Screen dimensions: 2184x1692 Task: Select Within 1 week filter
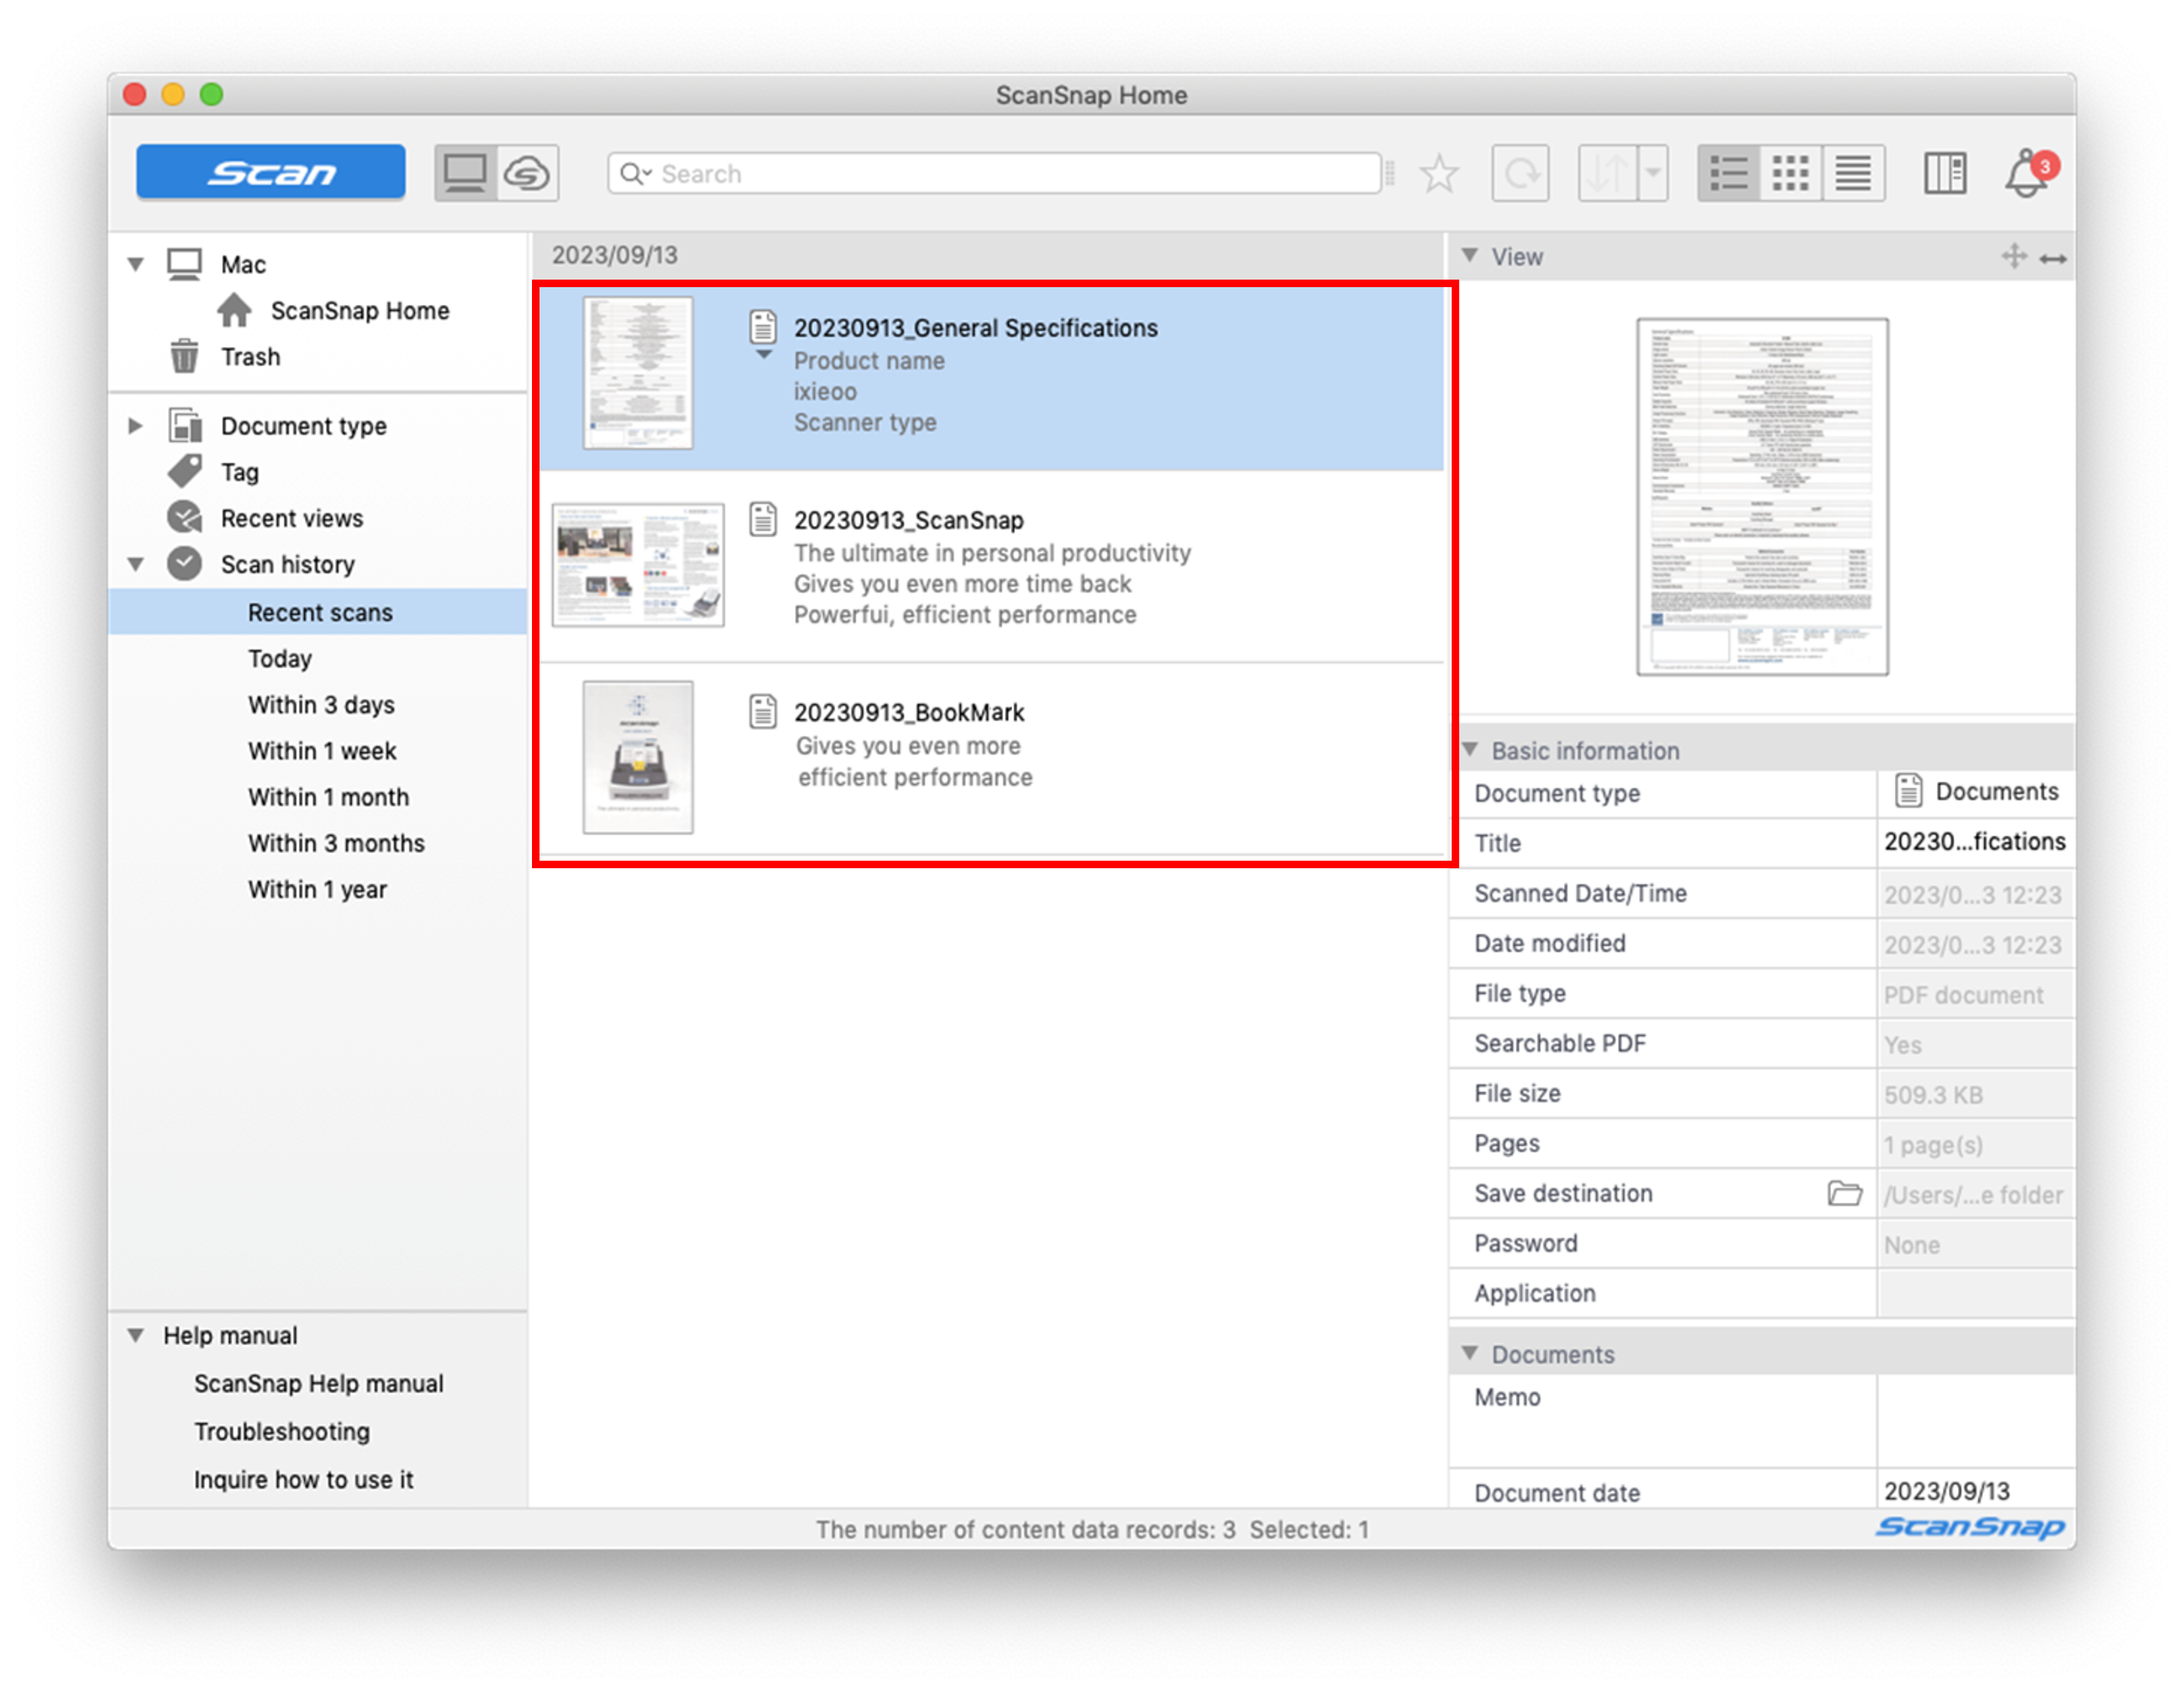(x=322, y=750)
